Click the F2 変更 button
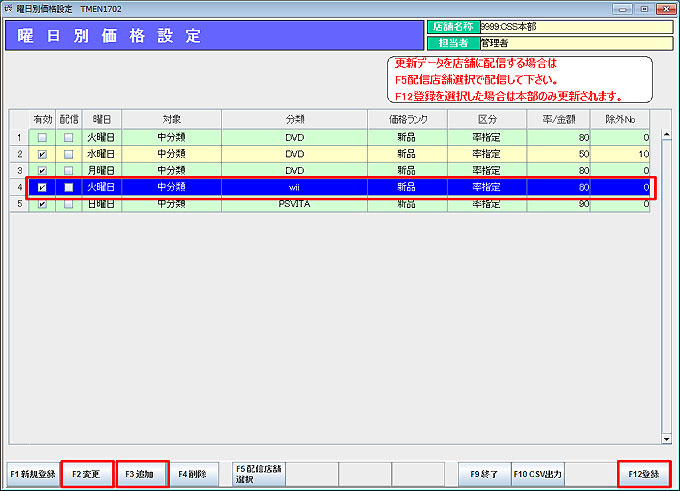The width and height of the screenshot is (680, 491). point(87,473)
